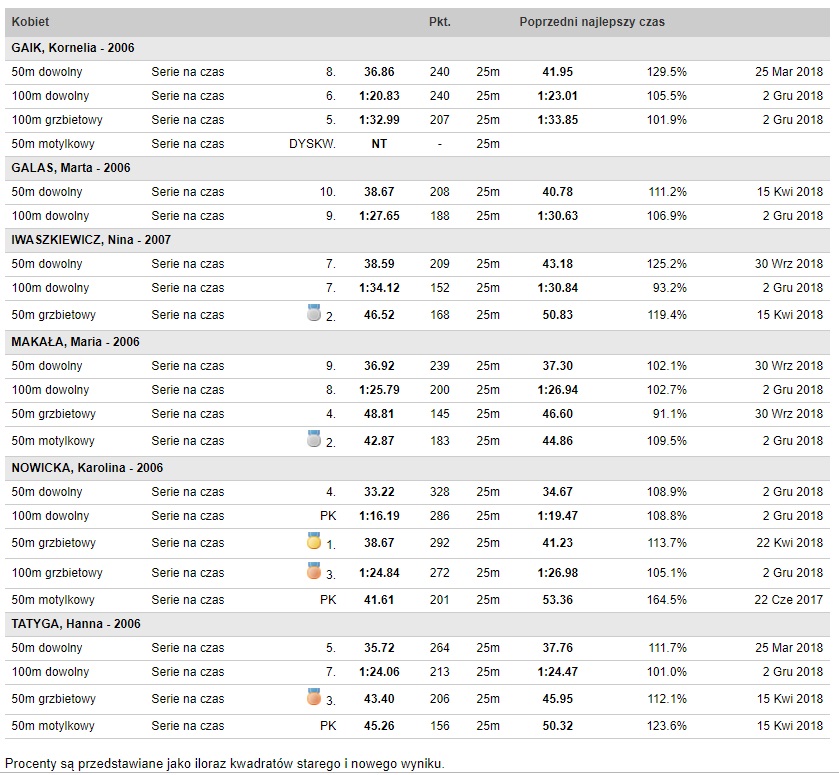Viewport: 839px width, 775px height.
Task: Click silver medal icon for Iwaszkiewicz 50m grzbietowy
Action: click(x=314, y=313)
